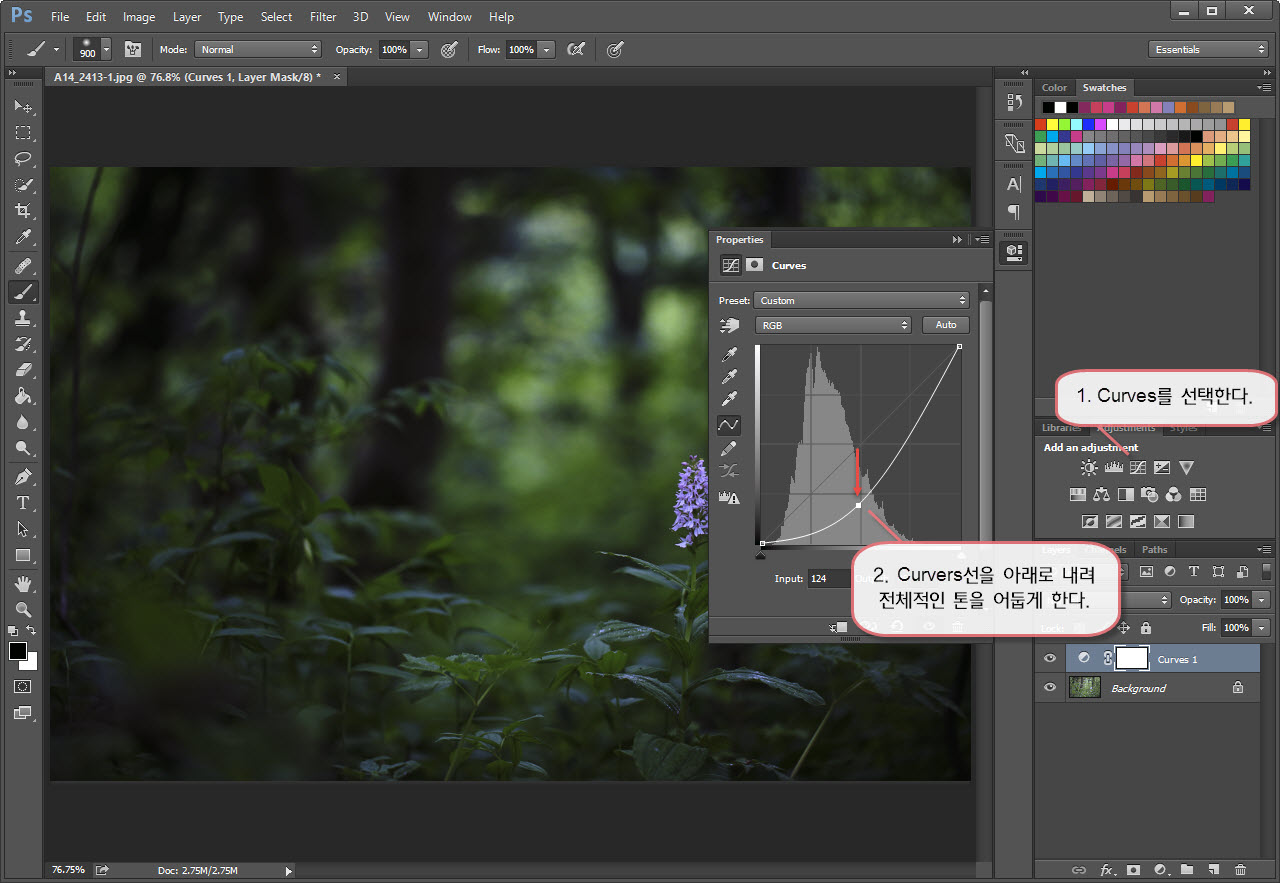Click the Input value field showing 124

pos(829,578)
